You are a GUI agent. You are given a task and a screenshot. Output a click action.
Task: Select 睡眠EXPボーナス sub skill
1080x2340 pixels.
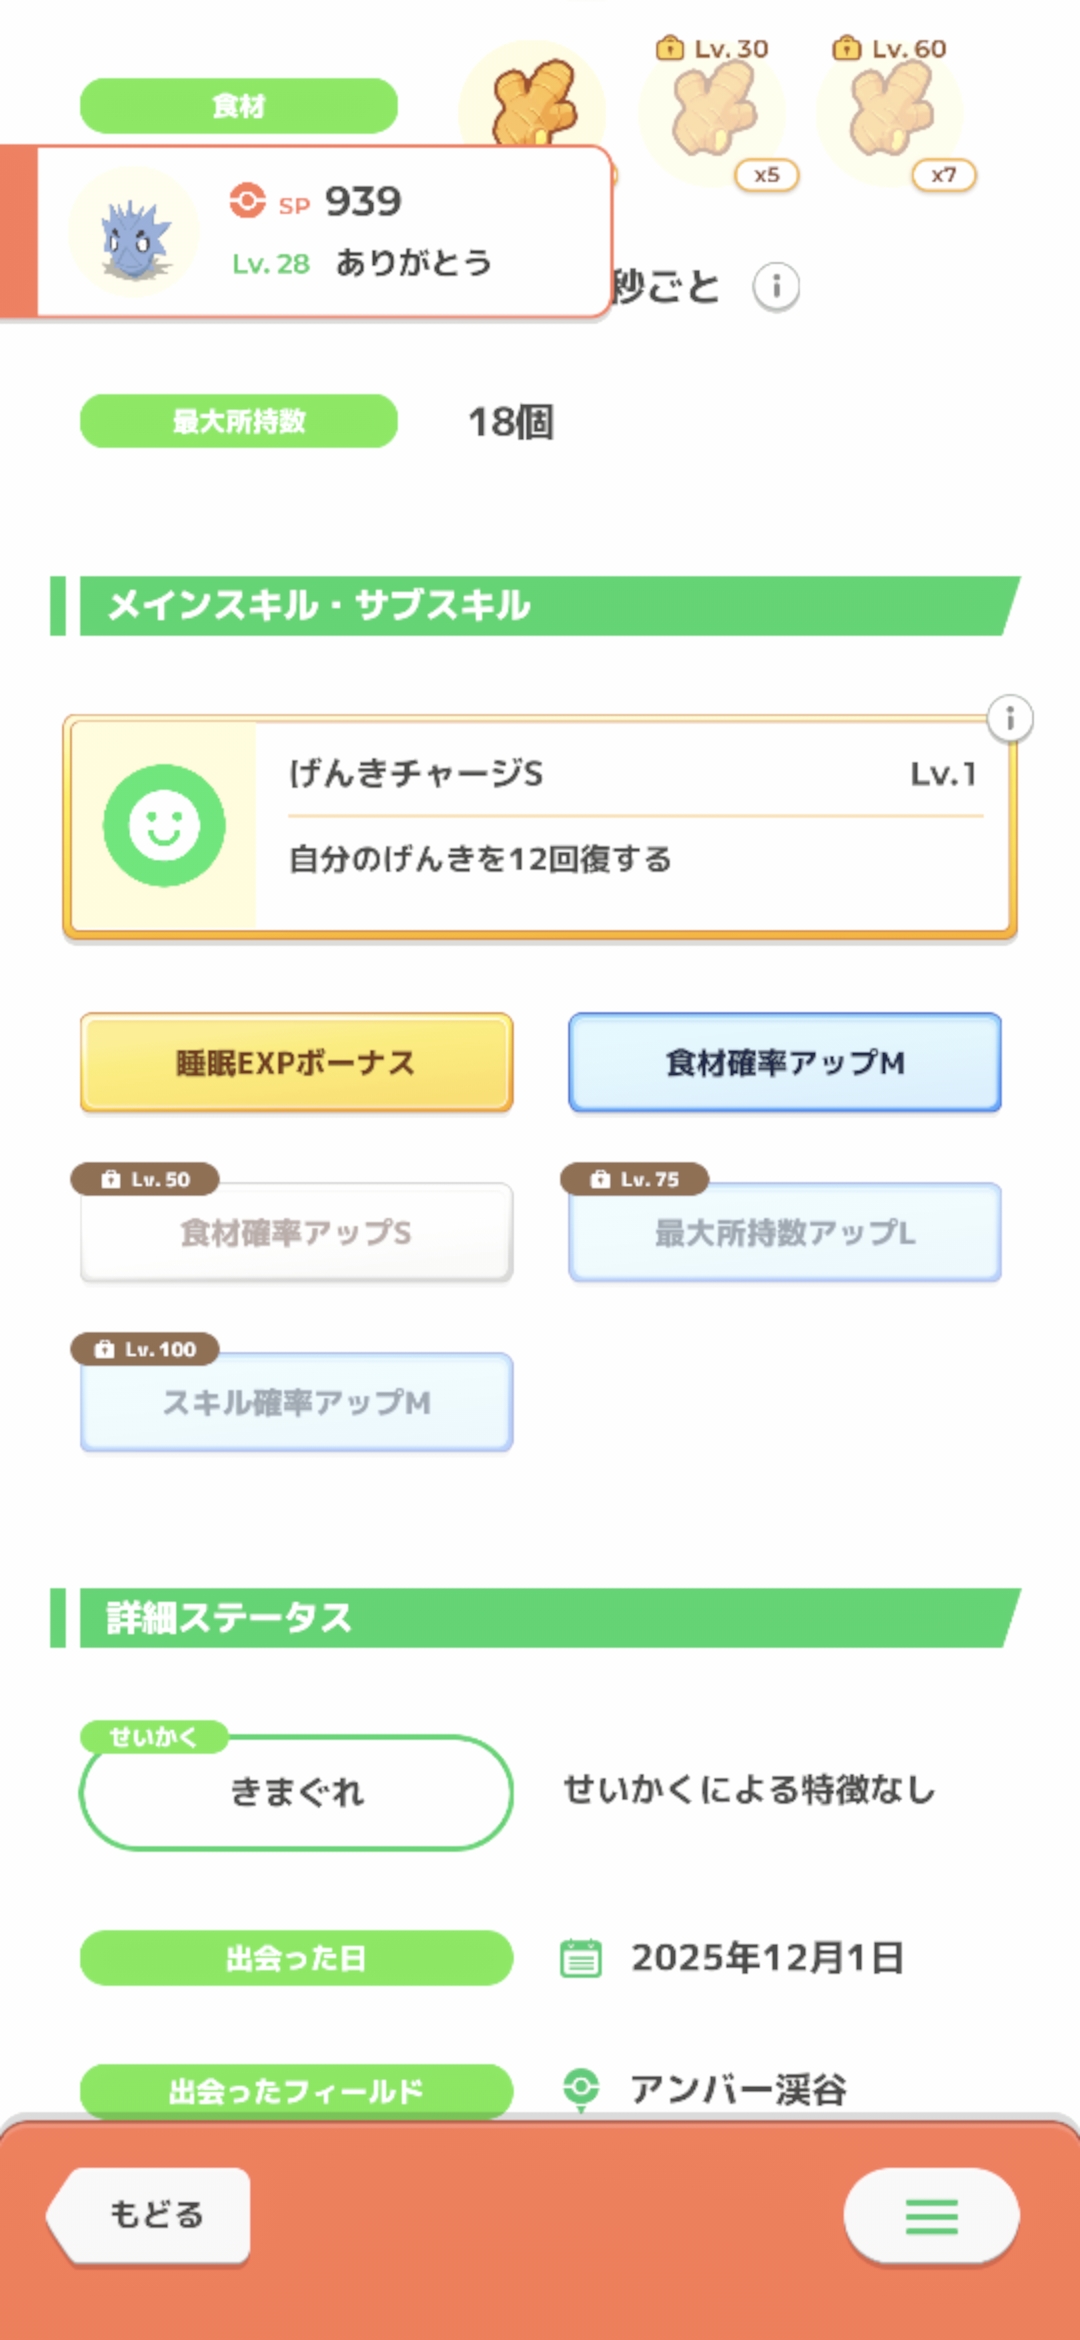(296, 1062)
